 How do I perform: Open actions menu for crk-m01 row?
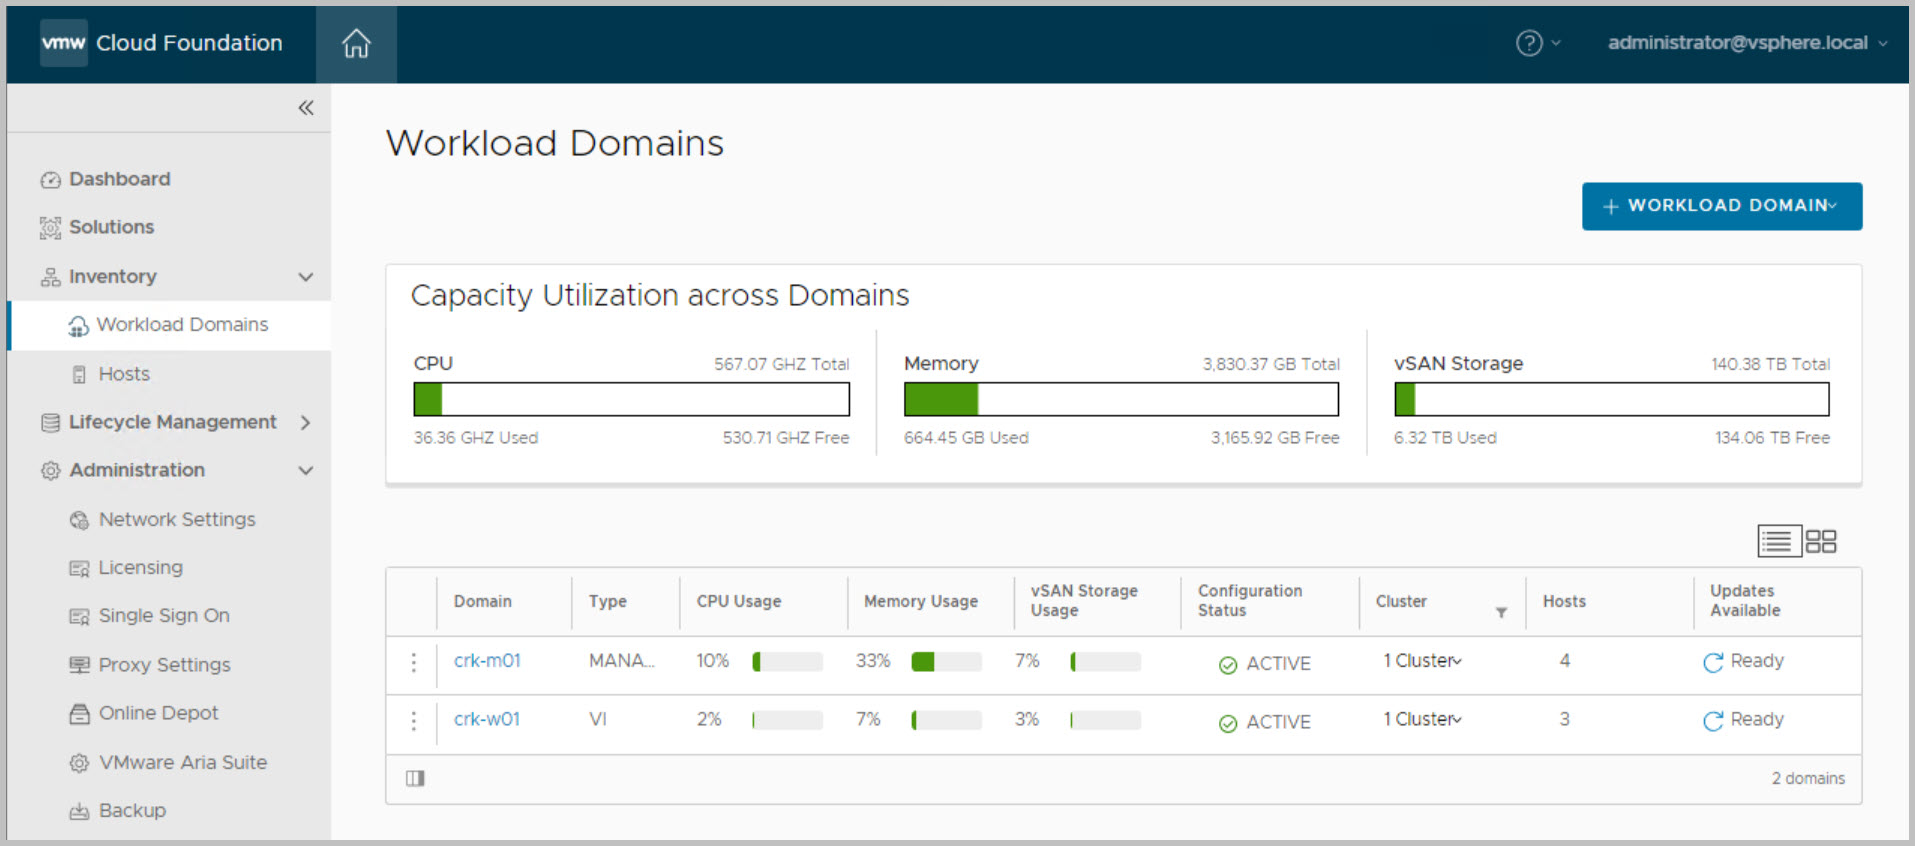coord(414,663)
